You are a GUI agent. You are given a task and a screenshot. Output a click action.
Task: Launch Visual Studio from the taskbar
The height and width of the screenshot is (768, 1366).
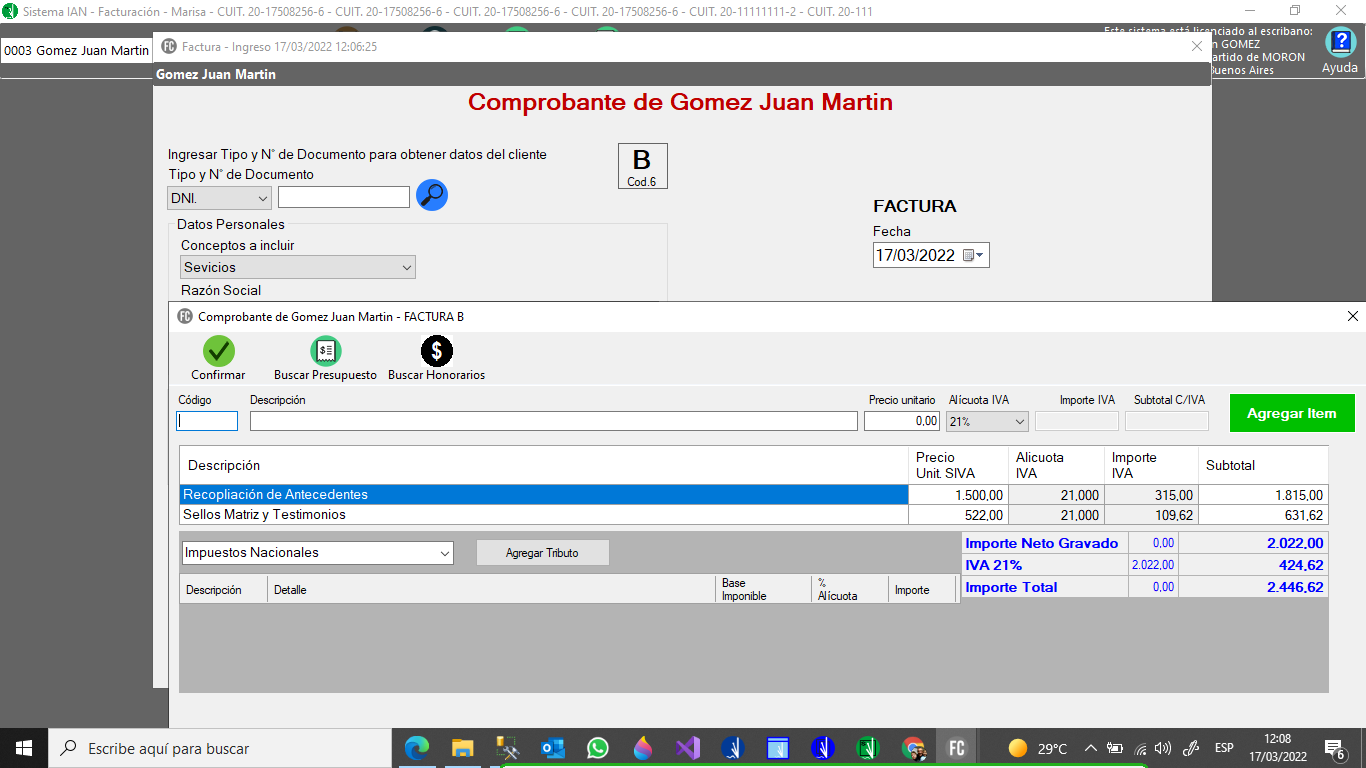(x=686, y=748)
